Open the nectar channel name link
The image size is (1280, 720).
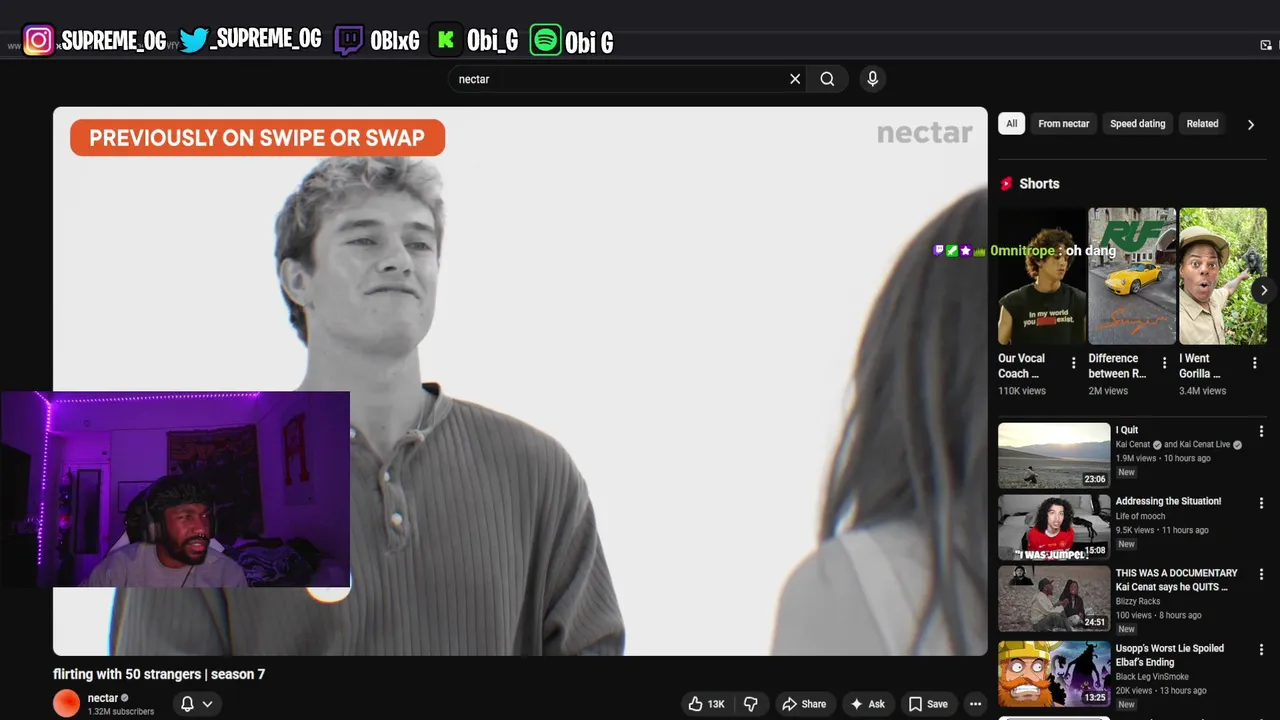(x=103, y=698)
